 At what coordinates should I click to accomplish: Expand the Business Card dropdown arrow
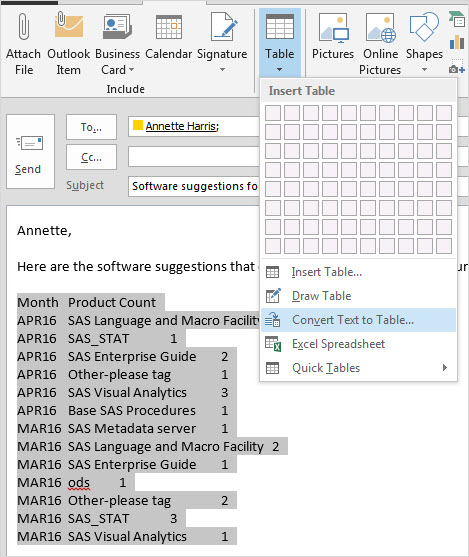(131, 70)
